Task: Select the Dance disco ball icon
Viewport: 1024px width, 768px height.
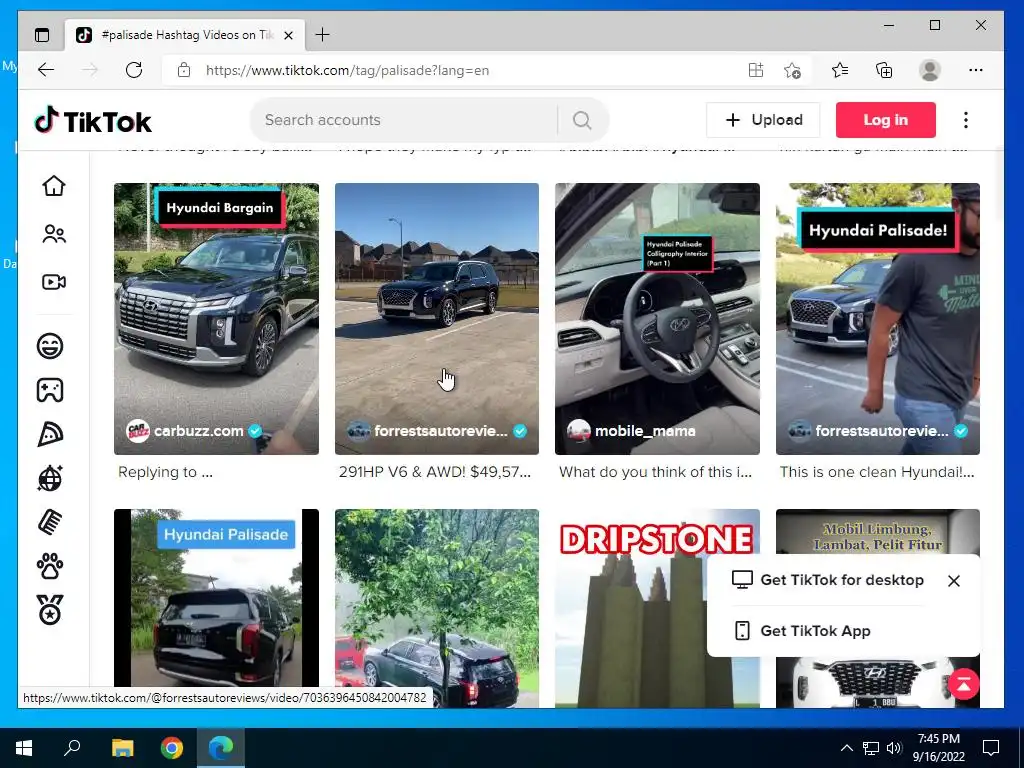Action: point(50,478)
